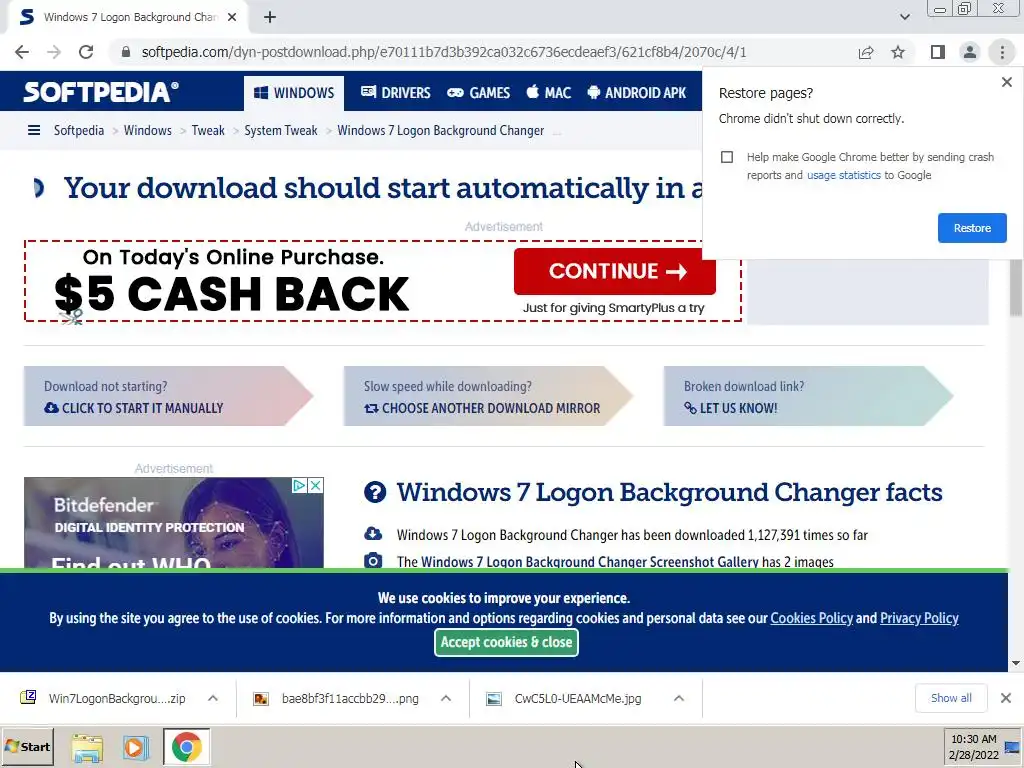Click the scrollbar down arrow
This screenshot has height=768, width=1024.
pyautogui.click(x=1016, y=663)
